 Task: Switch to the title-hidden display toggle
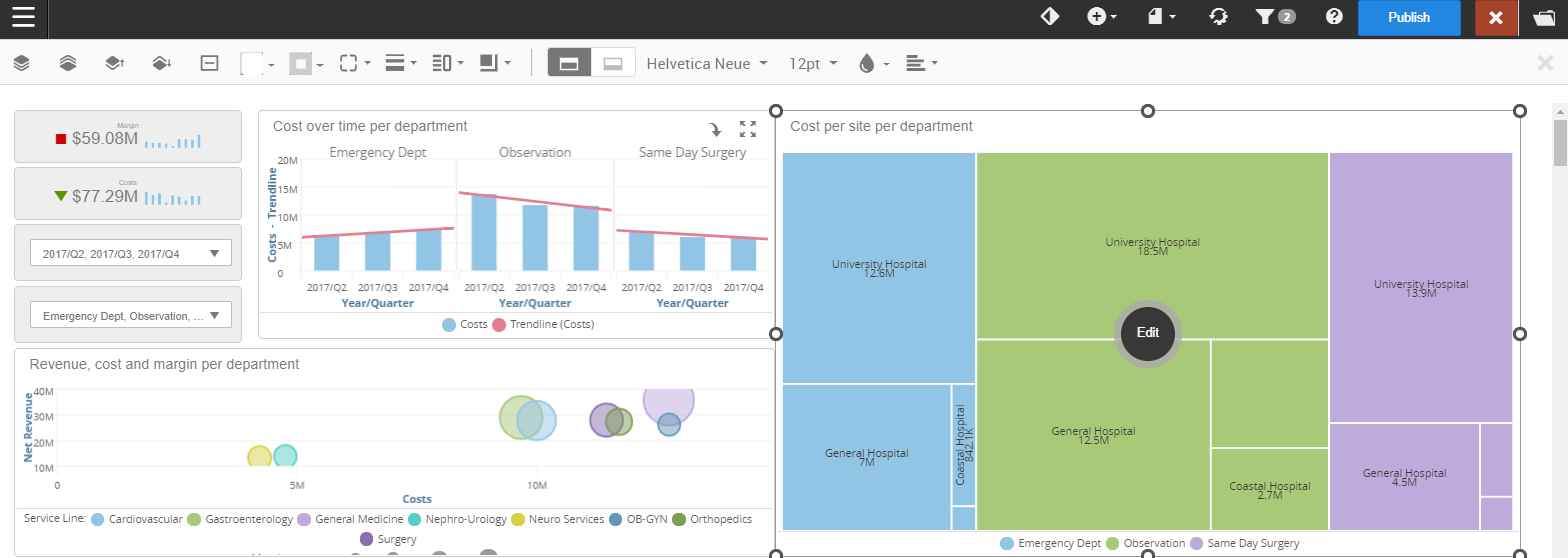click(x=613, y=63)
